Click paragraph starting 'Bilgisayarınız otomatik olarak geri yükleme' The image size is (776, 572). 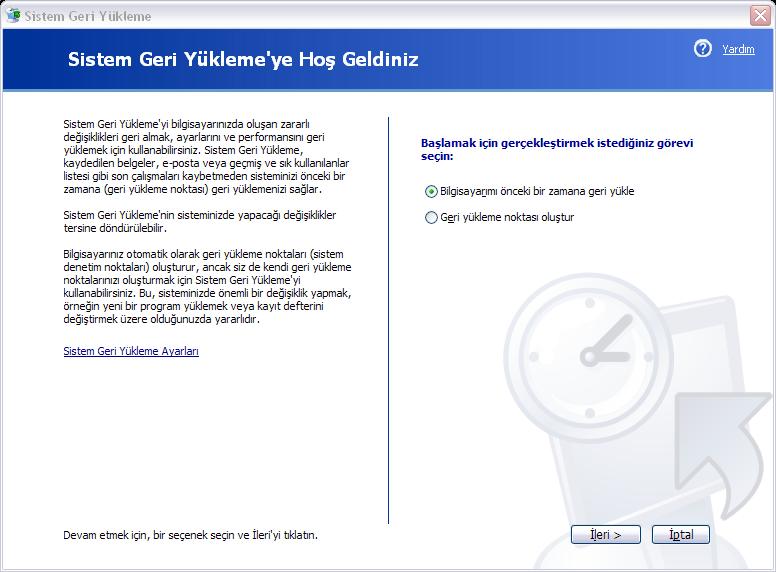(x=207, y=286)
